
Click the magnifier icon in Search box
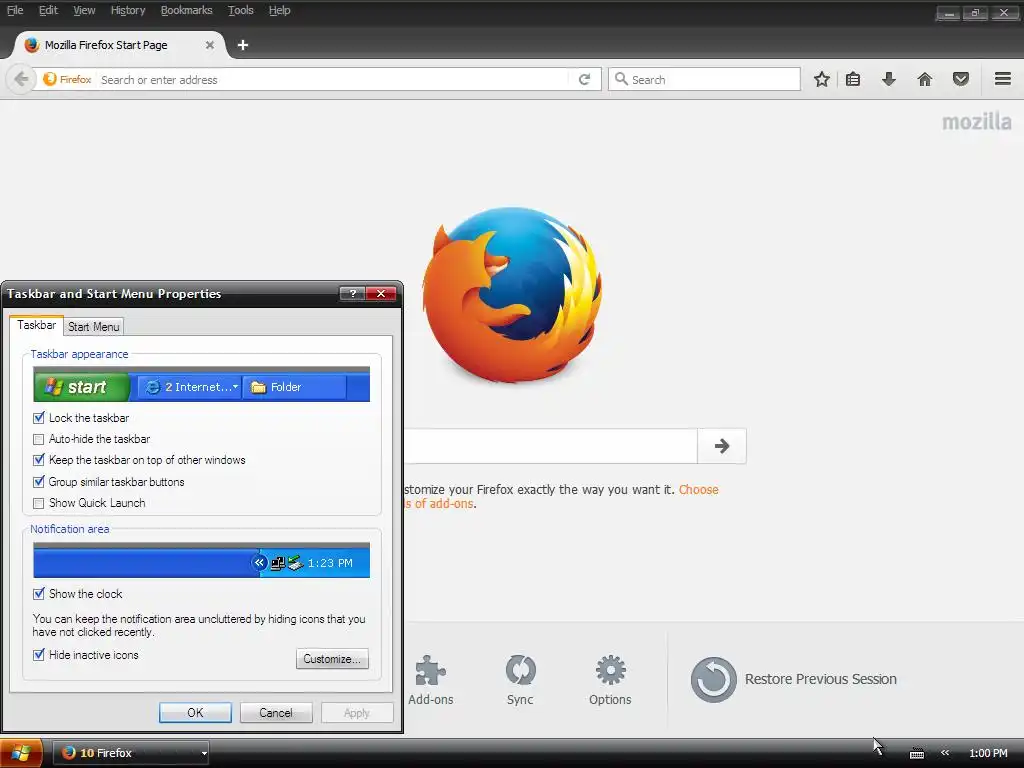[x=621, y=79]
